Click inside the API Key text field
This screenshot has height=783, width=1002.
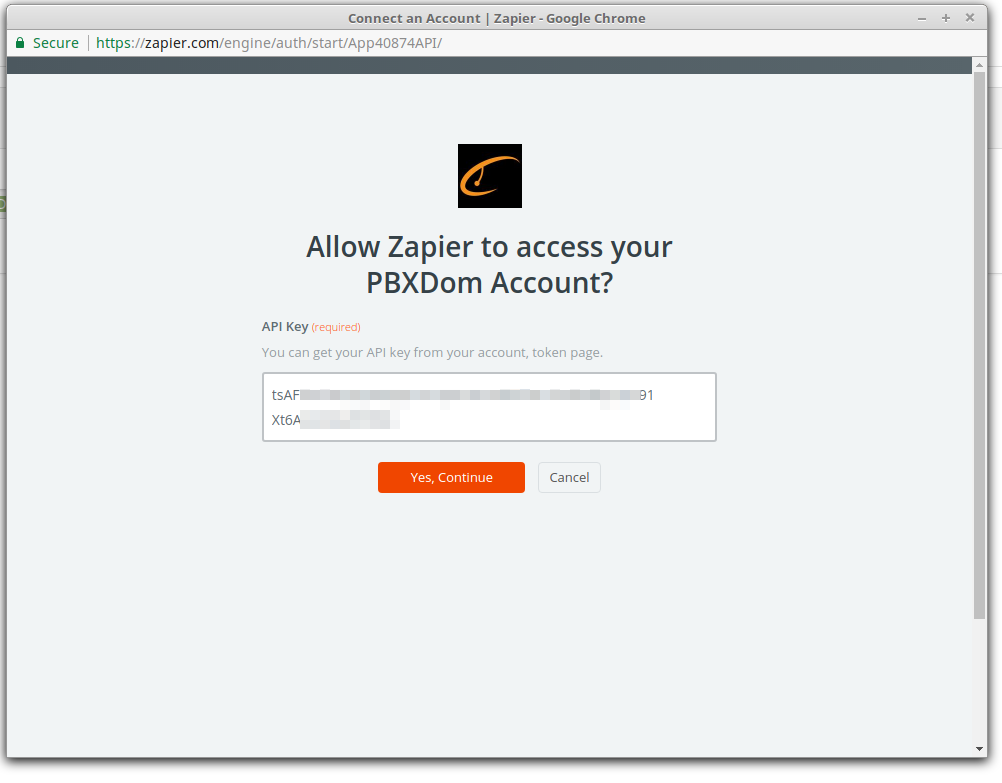(489, 407)
